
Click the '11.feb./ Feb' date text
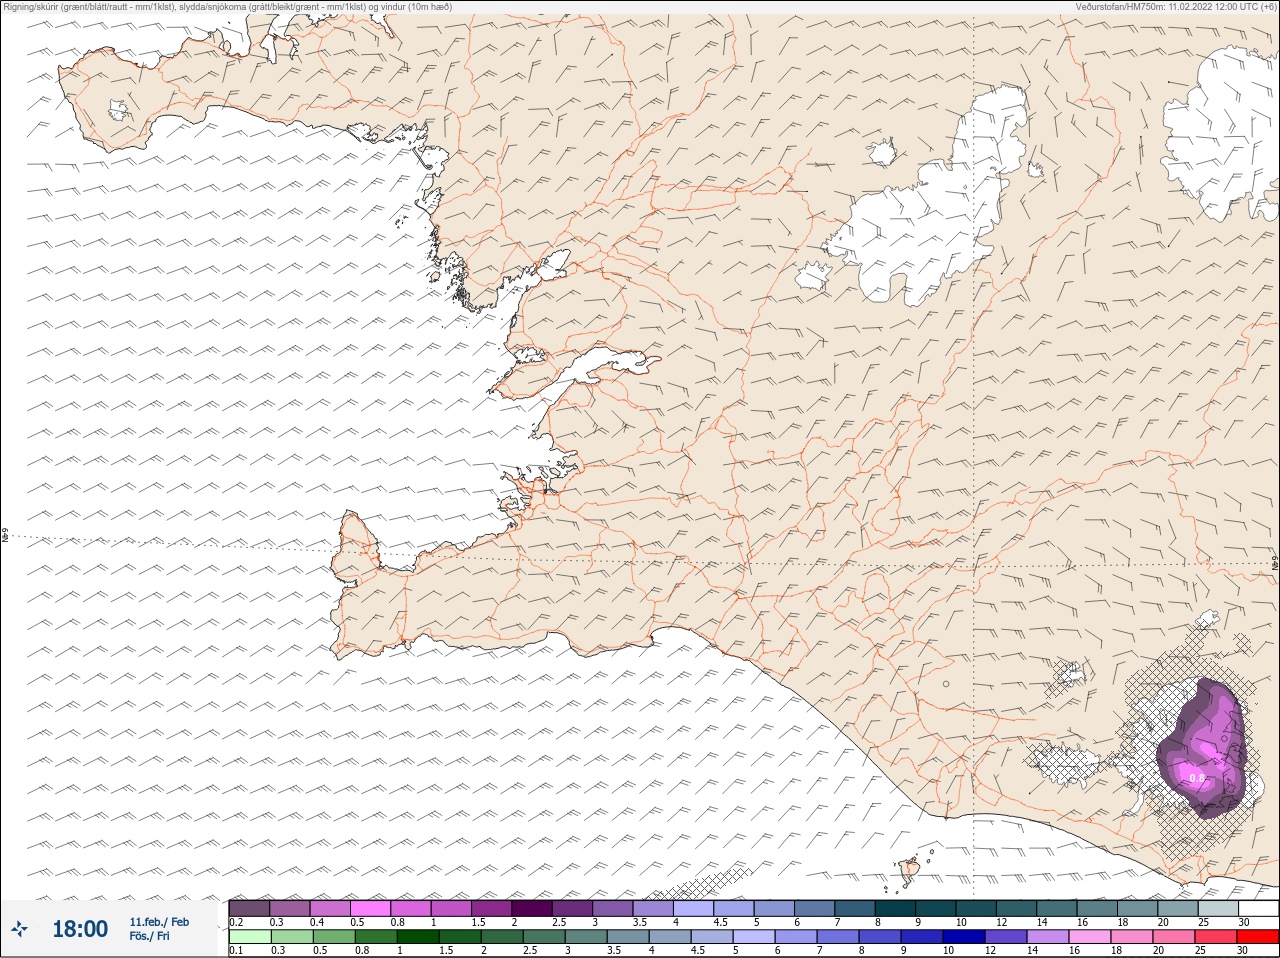(x=159, y=922)
